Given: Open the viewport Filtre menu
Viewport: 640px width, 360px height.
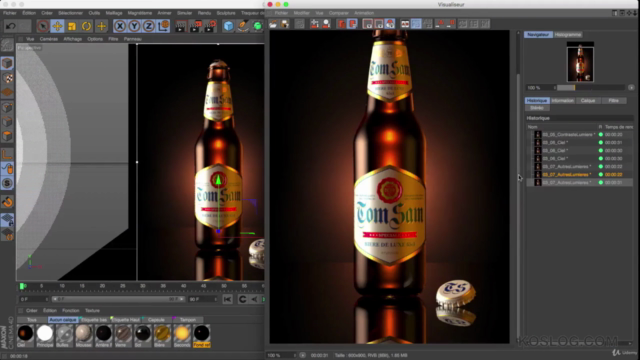Looking at the screenshot, I should click(x=113, y=39).
